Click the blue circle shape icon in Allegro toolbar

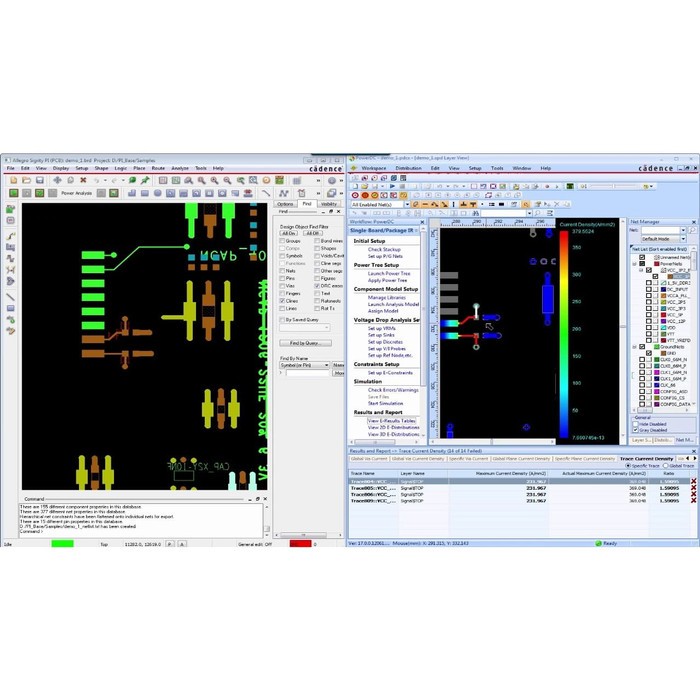pyautogui.click(x=158, y=193)
